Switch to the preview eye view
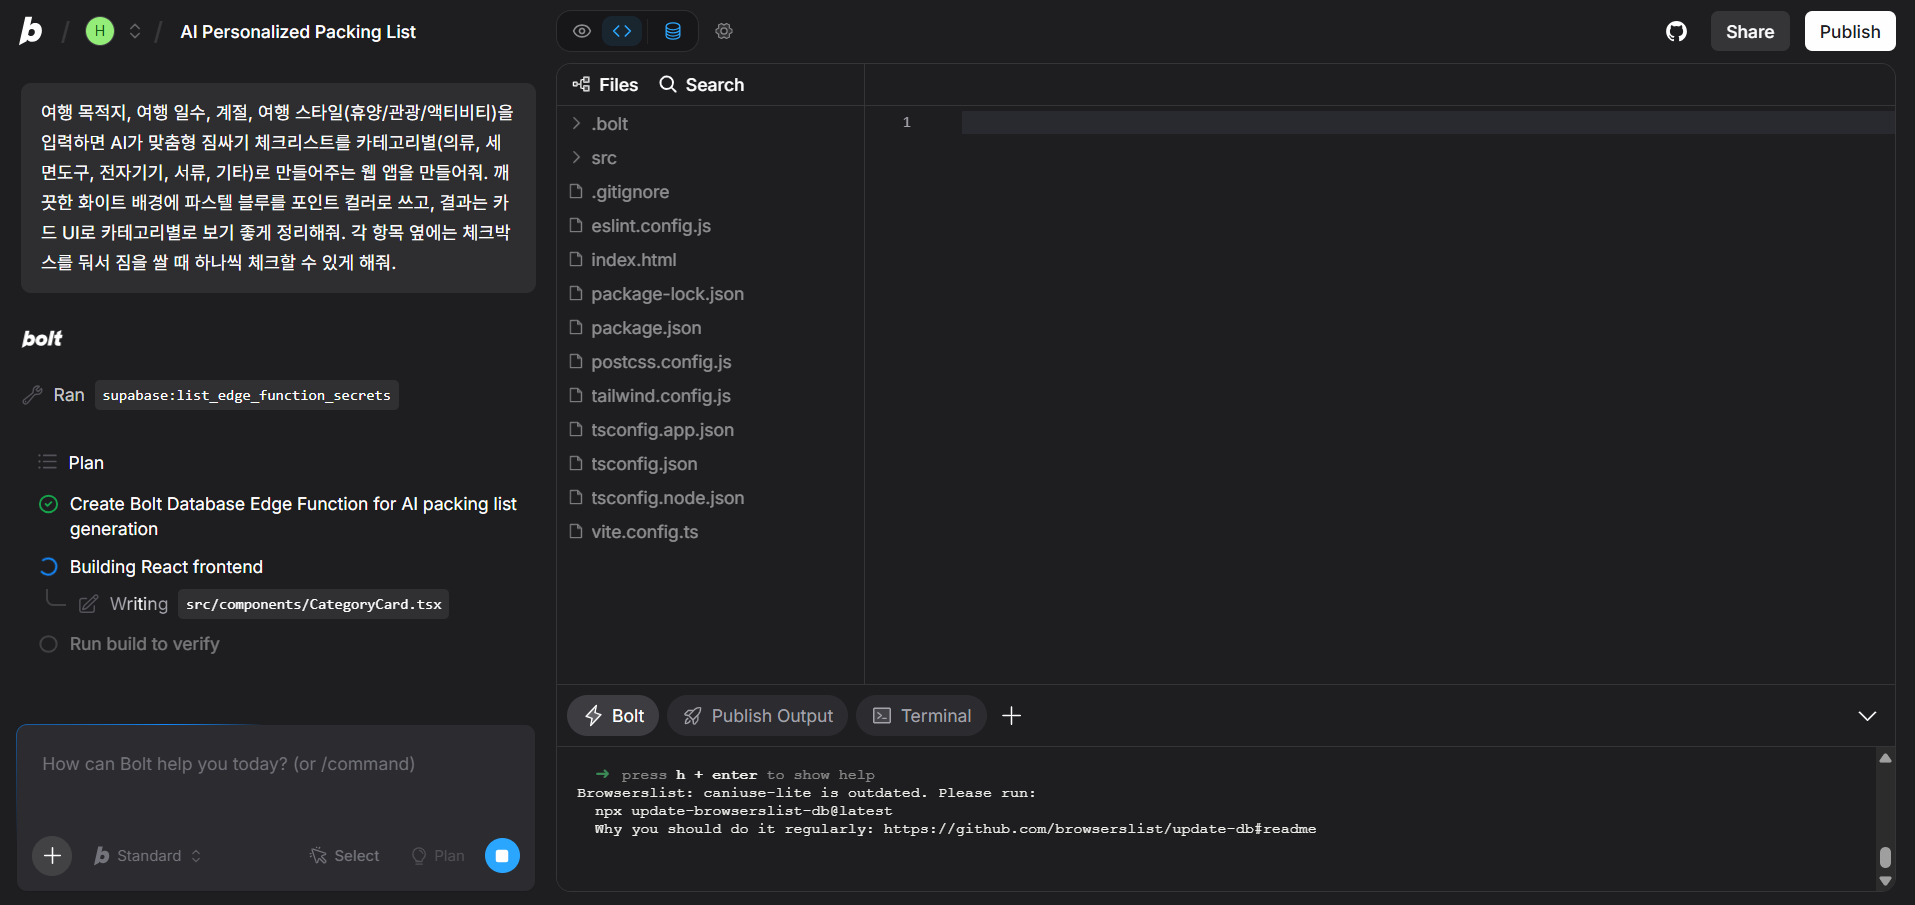 (581, 31)
